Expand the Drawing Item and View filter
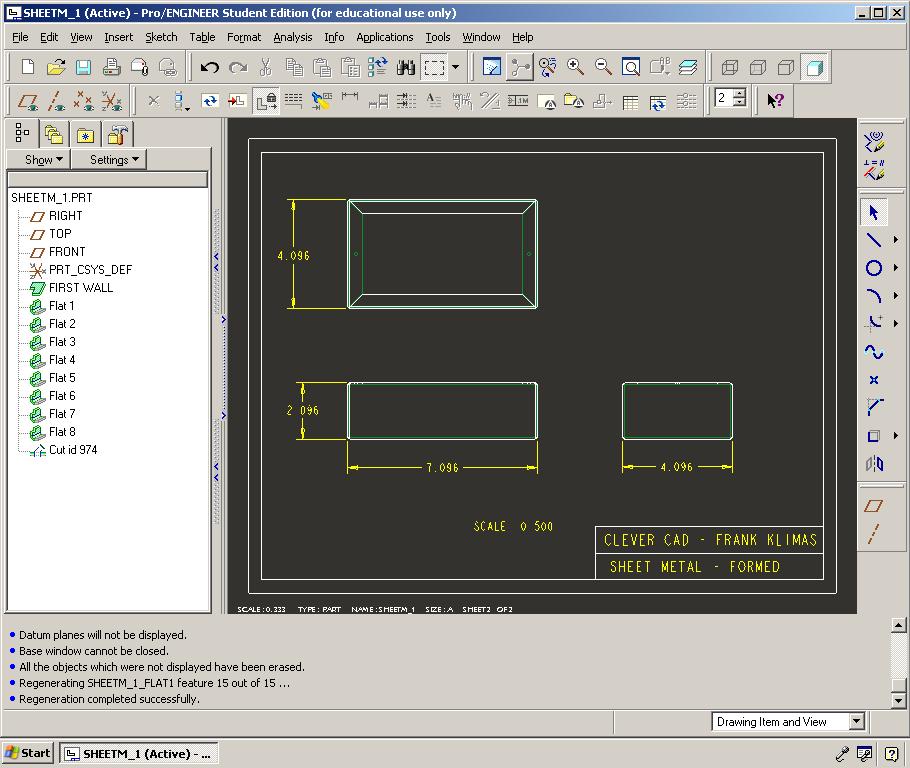910x768 pixels. 856,721
